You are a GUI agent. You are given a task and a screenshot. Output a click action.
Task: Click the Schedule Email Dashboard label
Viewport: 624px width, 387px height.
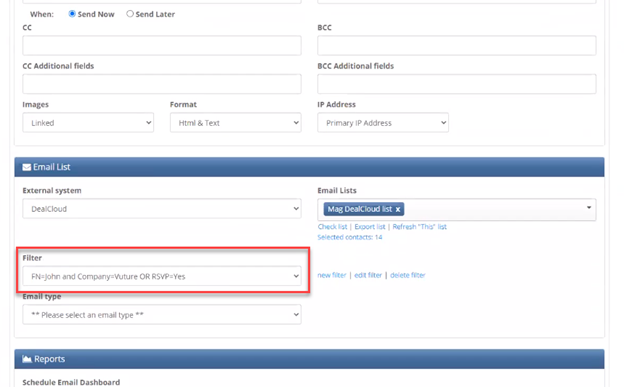(71, 382)
